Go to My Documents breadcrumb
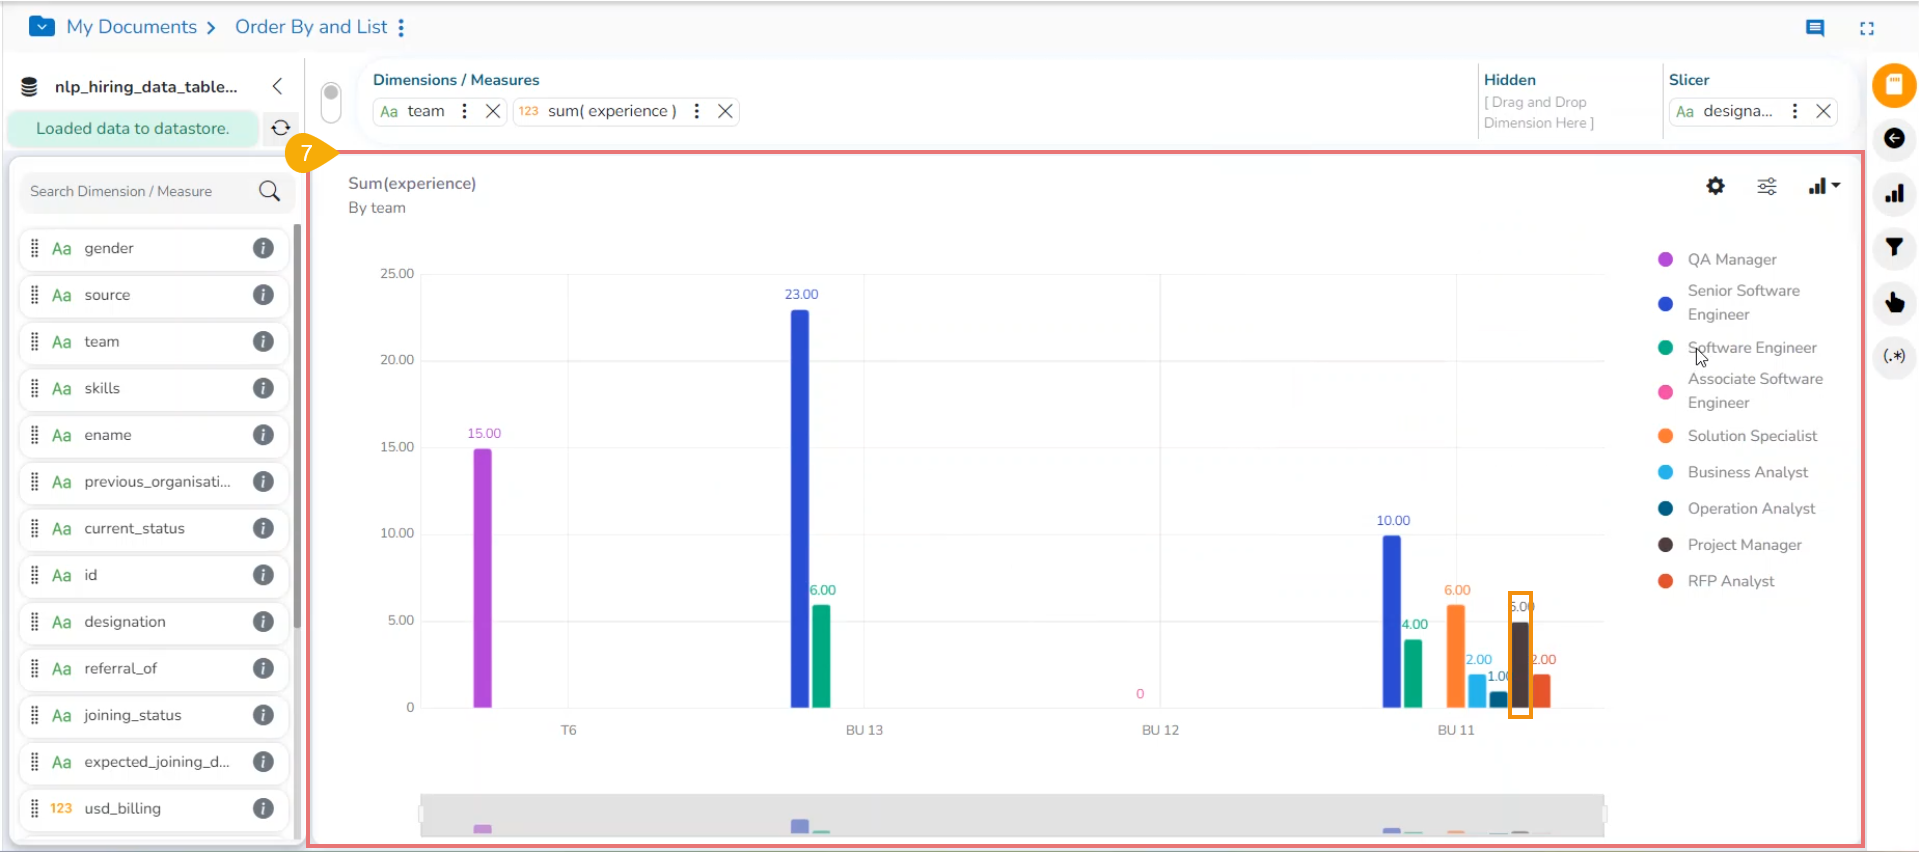Viewport: 1919px width, 852px height. [x=131, y=27]
